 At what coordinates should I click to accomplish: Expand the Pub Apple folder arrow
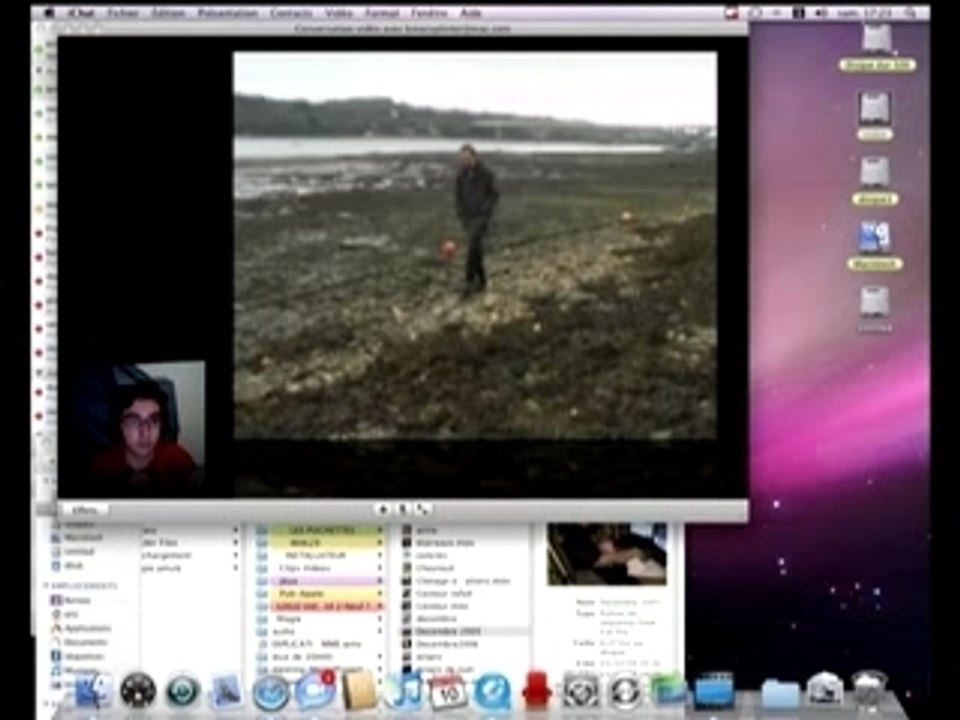pyautogui.click(x=380, y=593)
